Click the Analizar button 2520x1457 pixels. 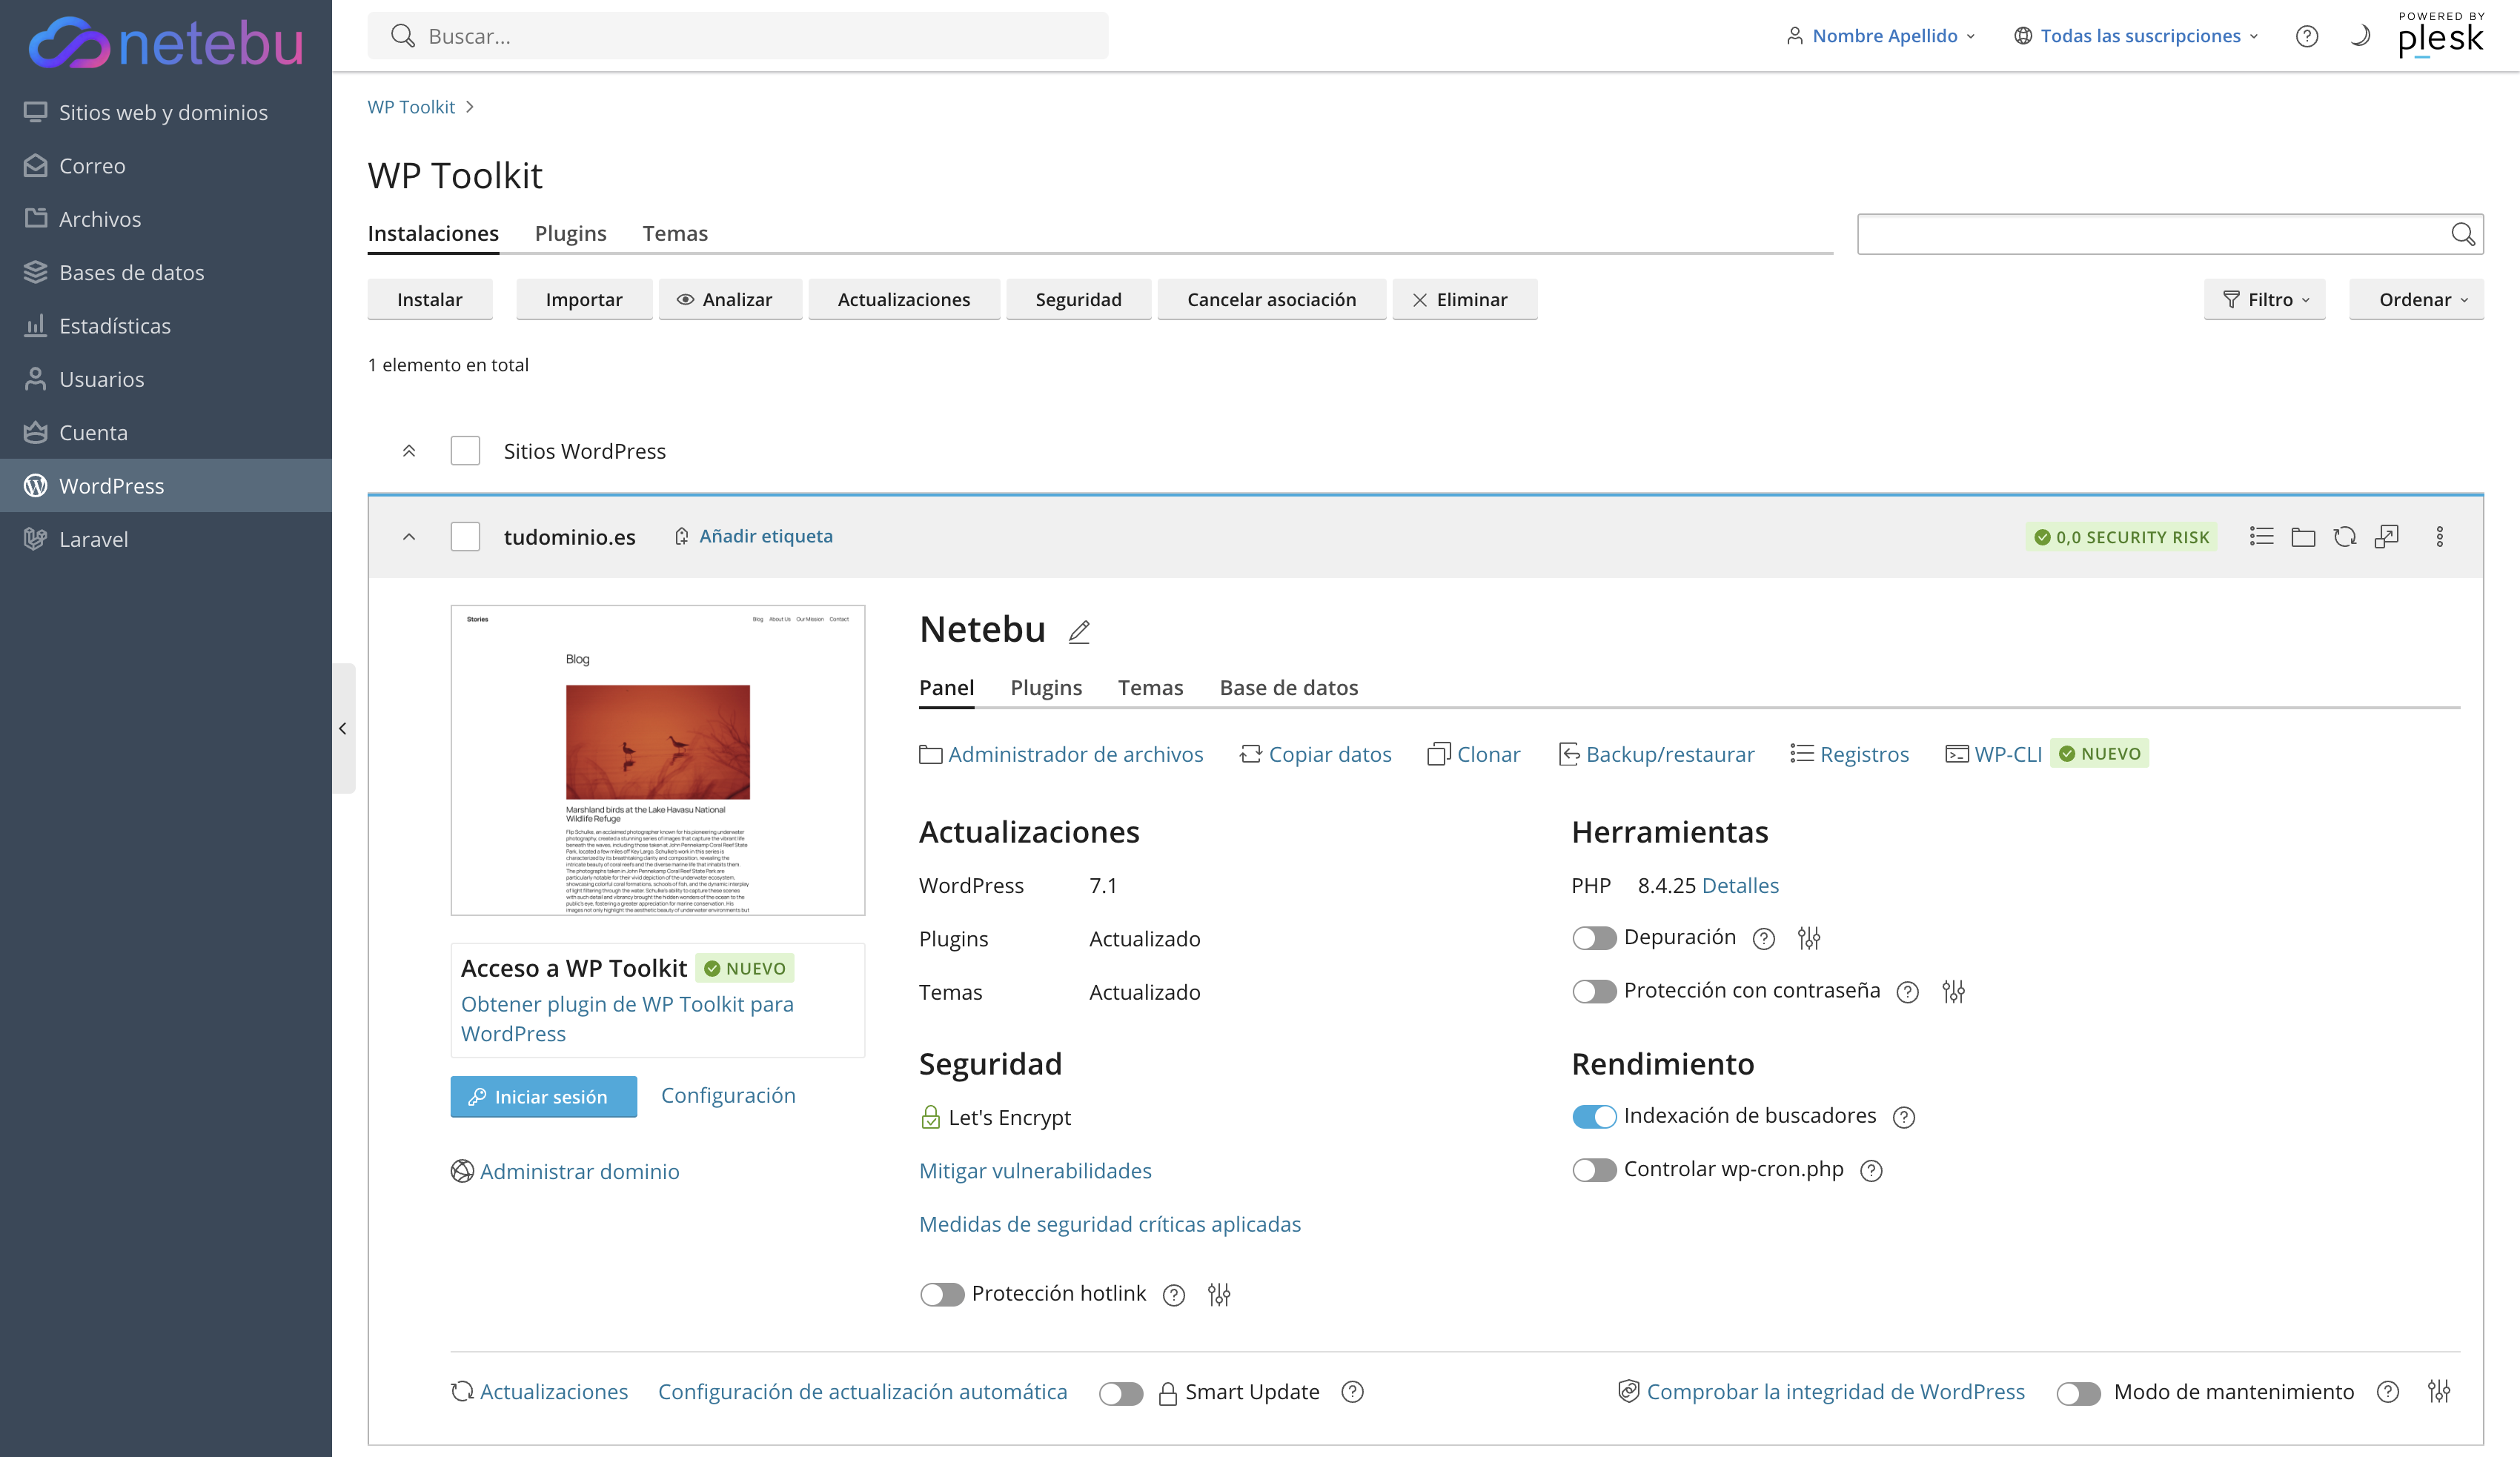point(730,299)
